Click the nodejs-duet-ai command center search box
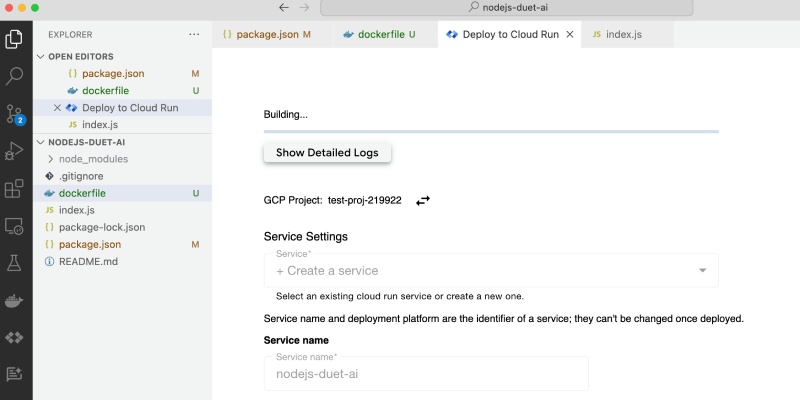The image size is (800, 400). click(507, 8)
